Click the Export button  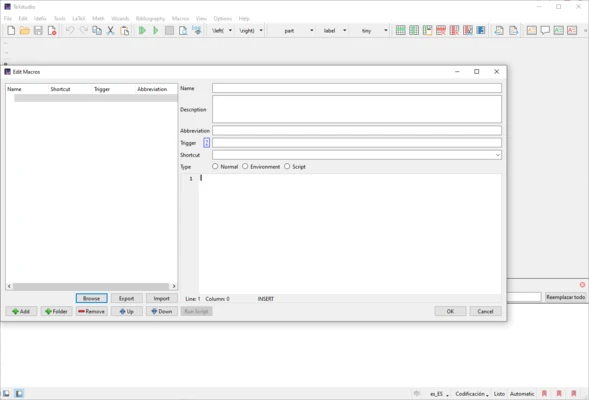(126, 298)
